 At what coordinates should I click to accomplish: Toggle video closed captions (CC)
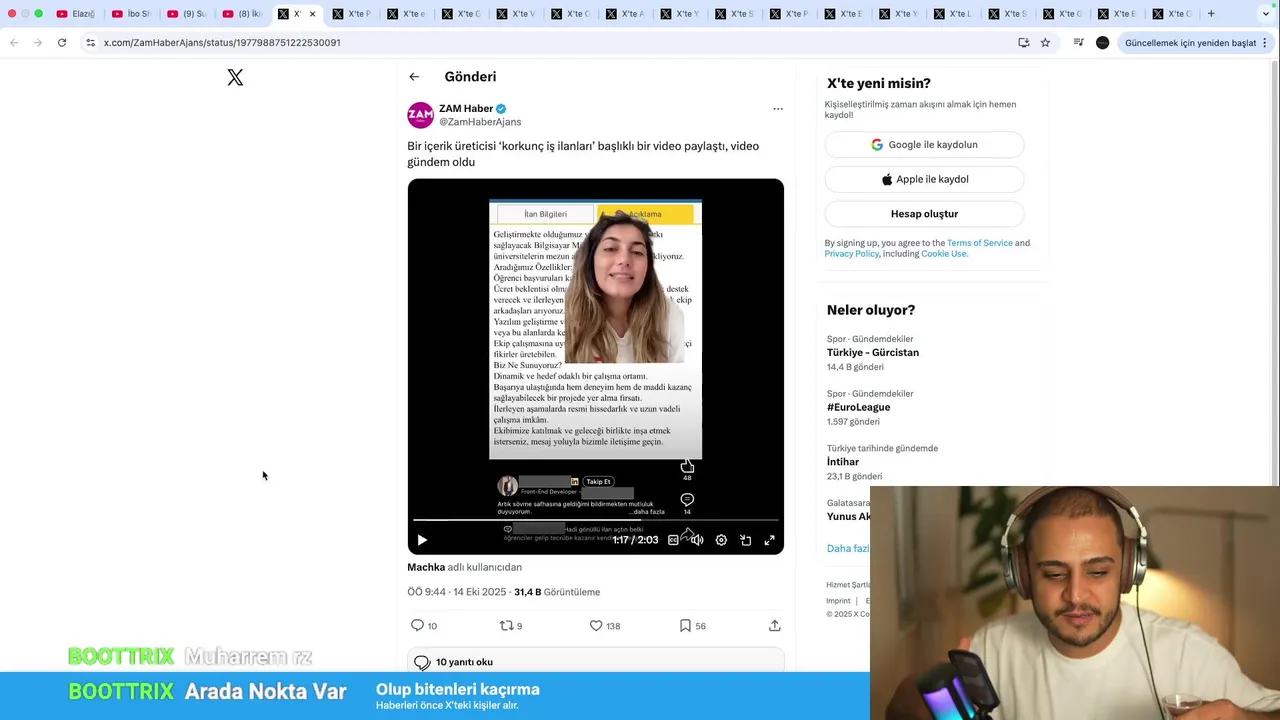(x=673, y=540)
